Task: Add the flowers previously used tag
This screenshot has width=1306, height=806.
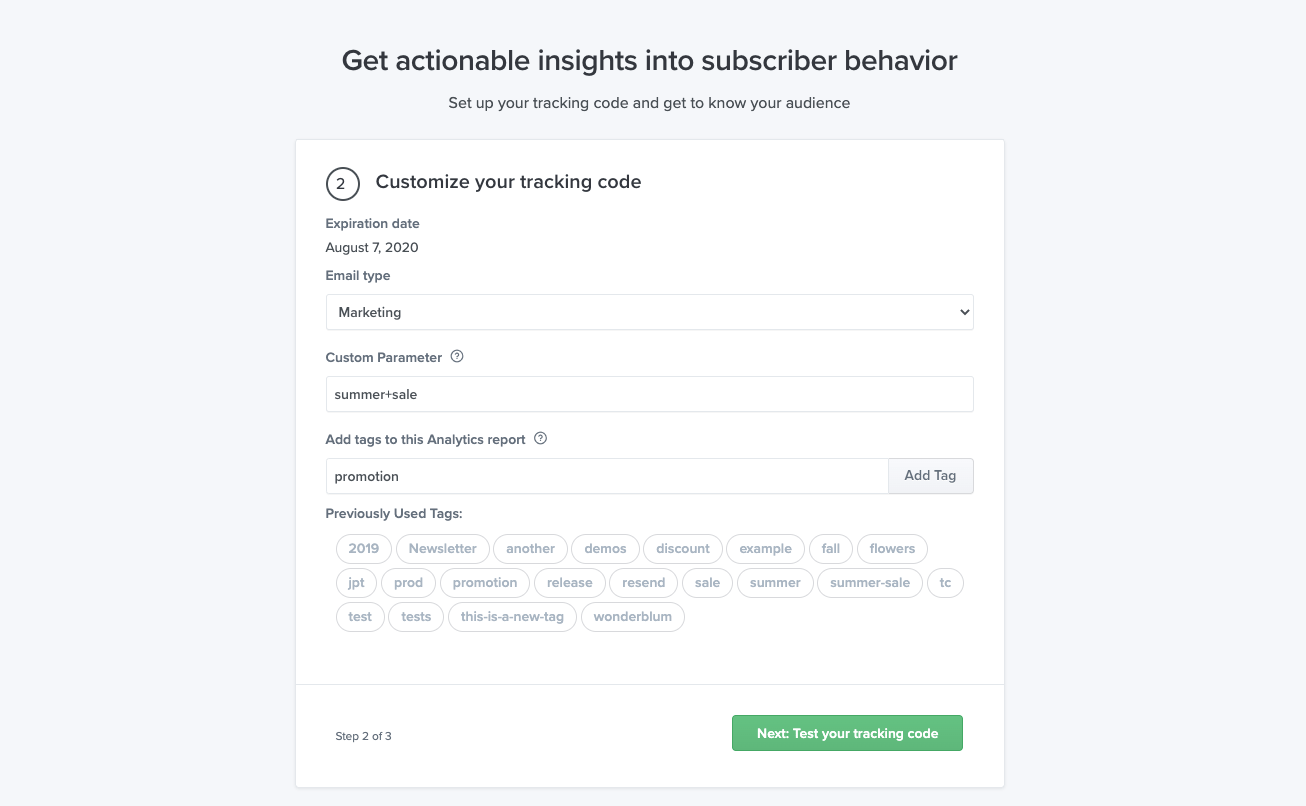Action: tap(892, 548)
